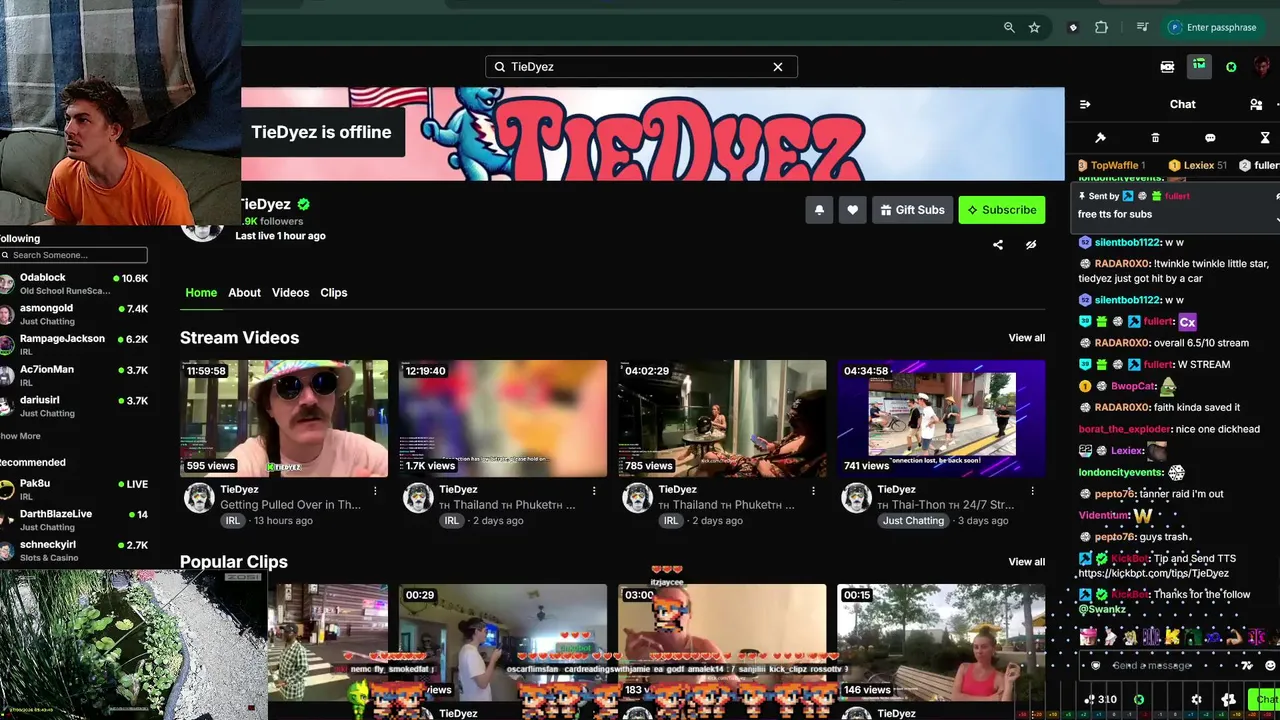Screen dimensions: 1280x720
Task: Open the user profile avatar menu
Action: tap(1262, 67)
